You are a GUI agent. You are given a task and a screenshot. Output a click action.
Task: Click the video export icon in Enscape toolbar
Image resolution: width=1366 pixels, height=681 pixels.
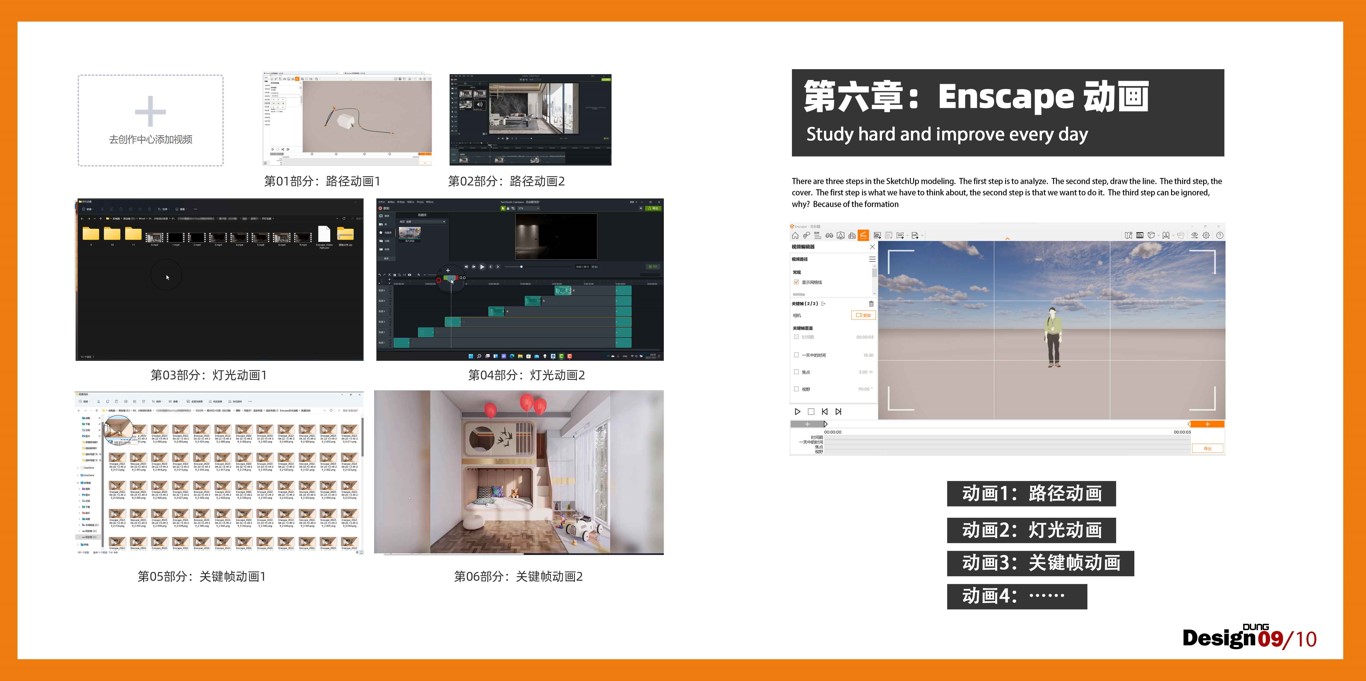pos(901,236)
